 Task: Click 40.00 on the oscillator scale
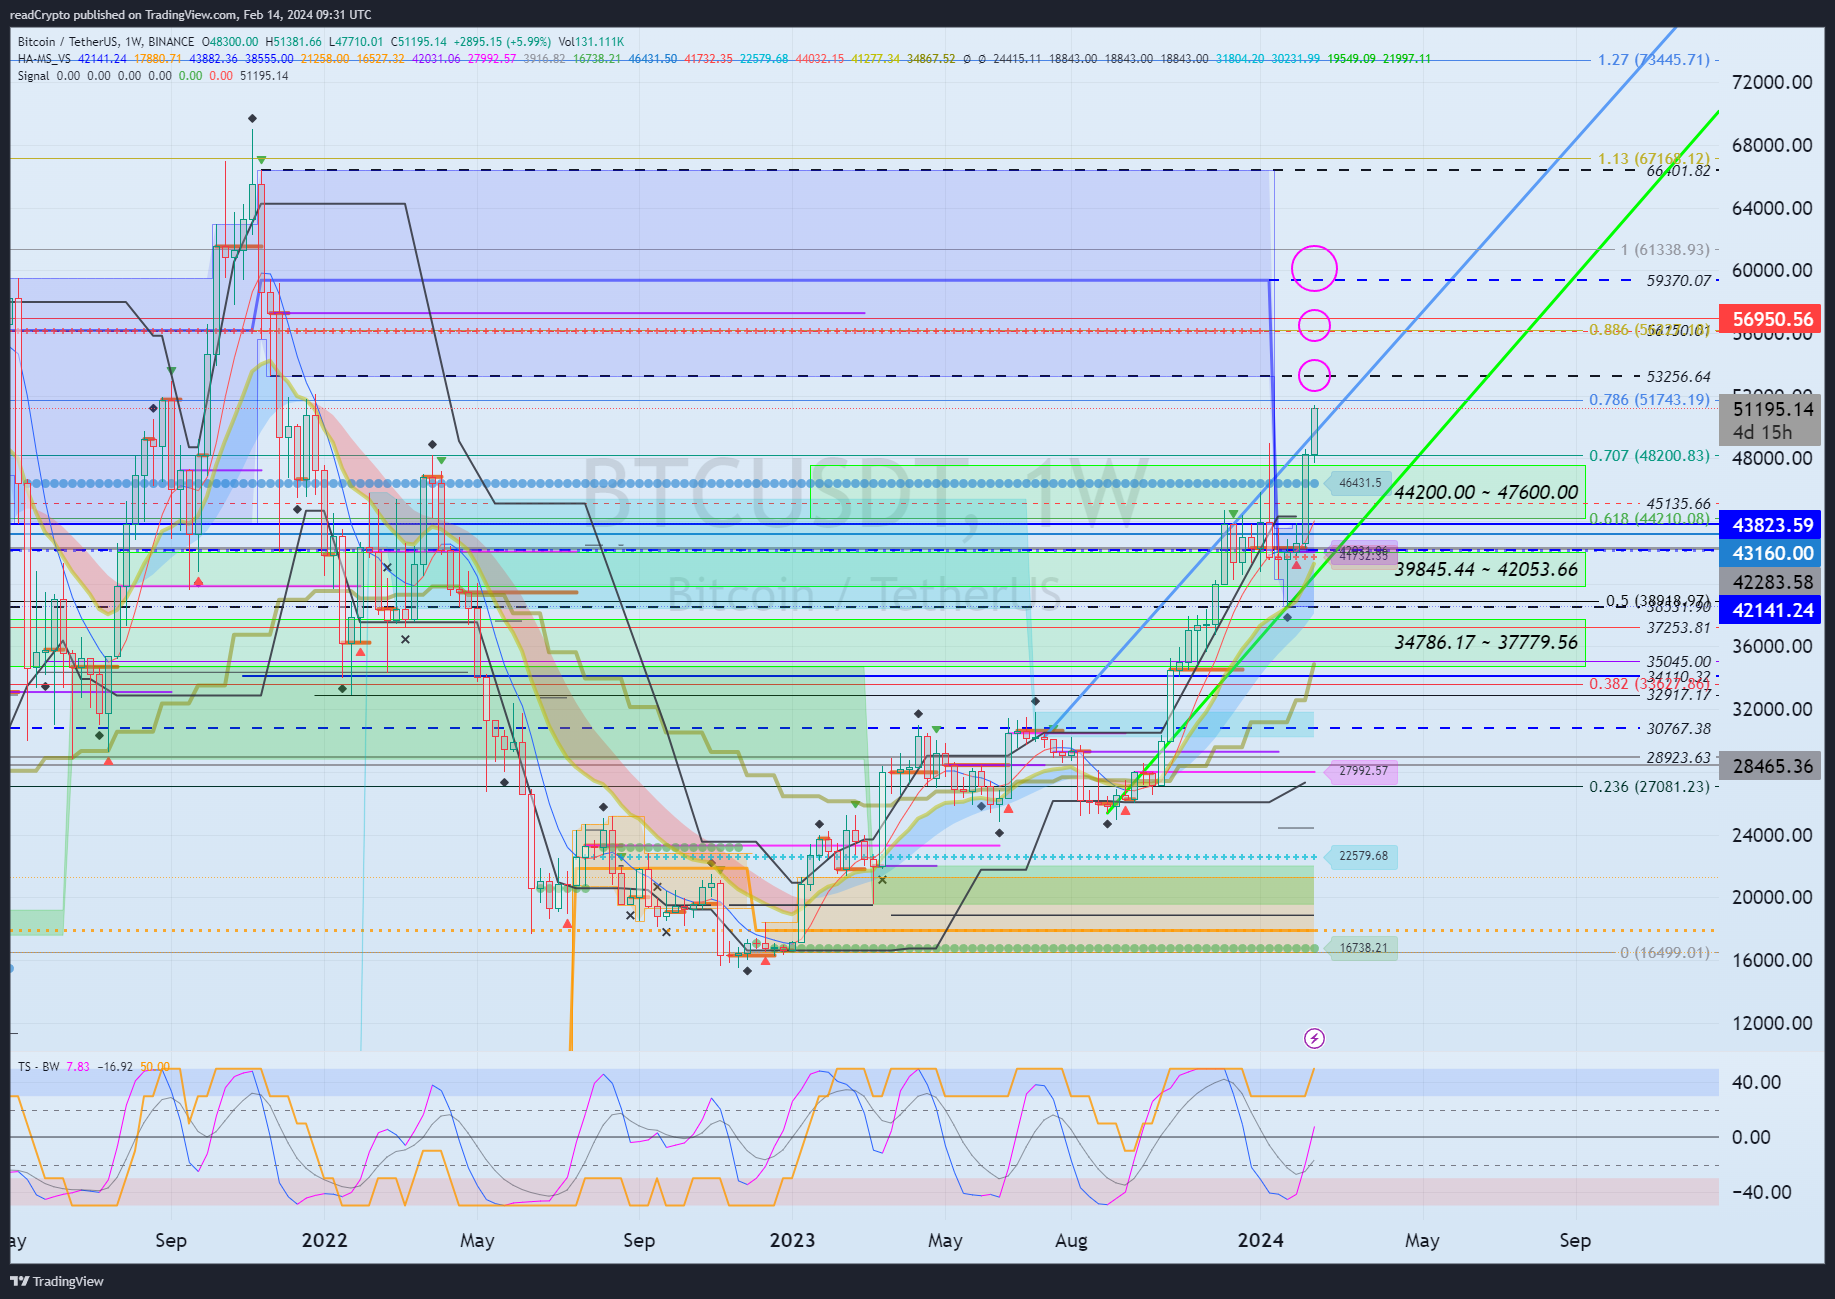(x=1757, y=1082)
